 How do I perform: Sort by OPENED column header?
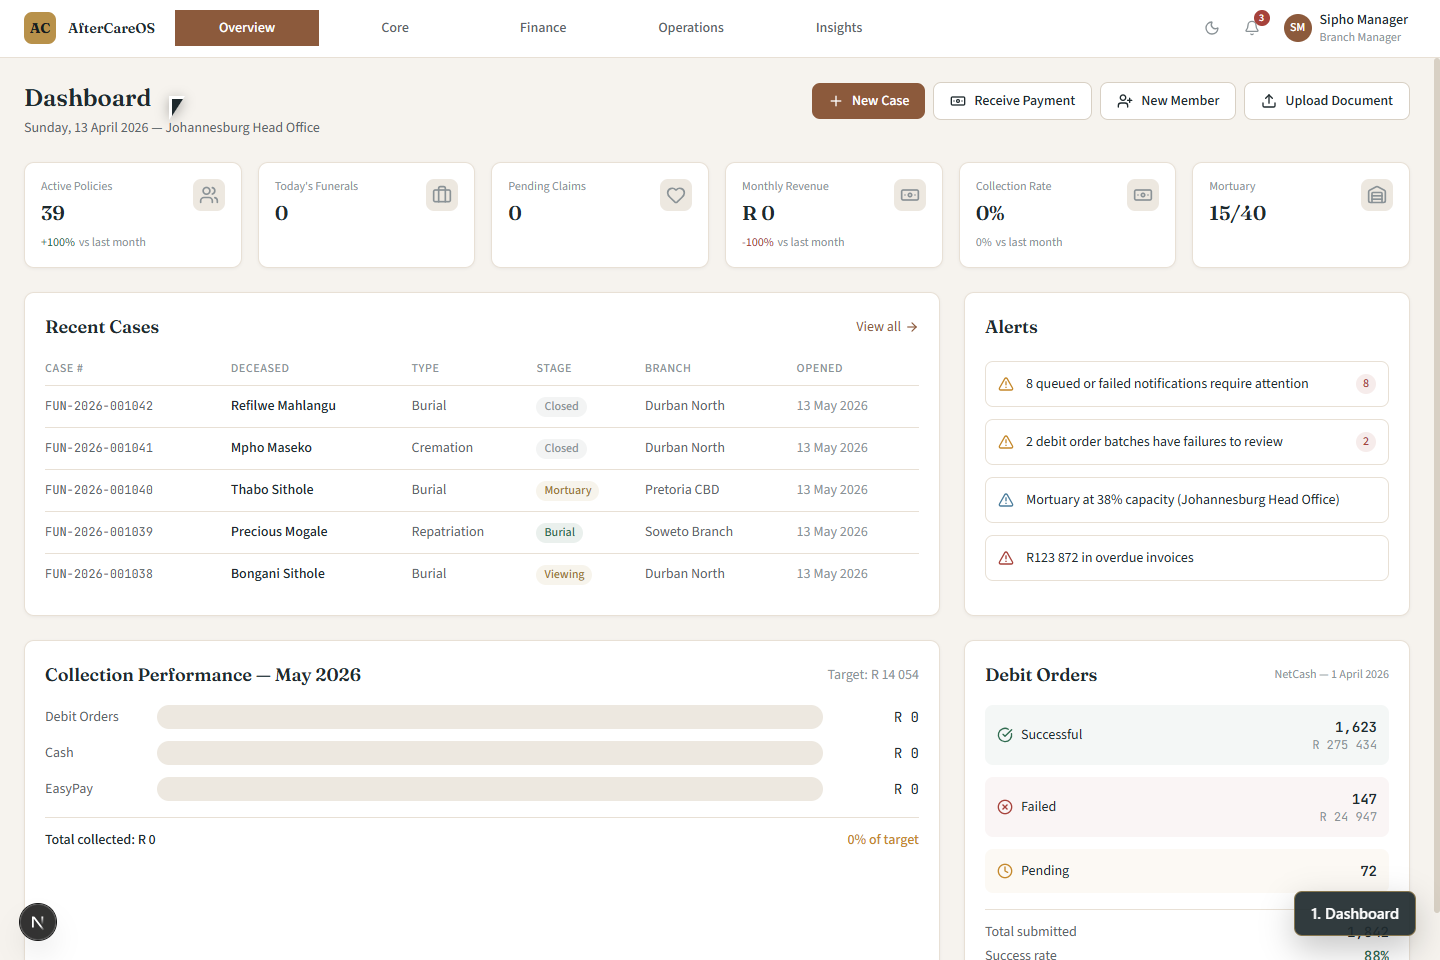coord(819,368)
